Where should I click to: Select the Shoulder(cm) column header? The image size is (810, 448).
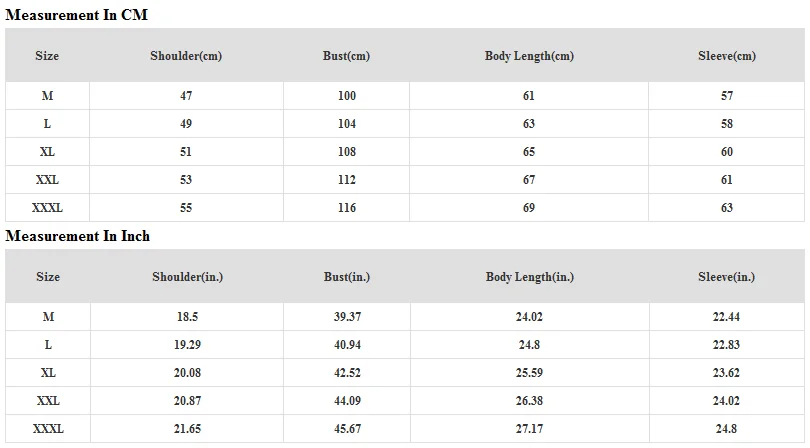(x=186, y=56)
